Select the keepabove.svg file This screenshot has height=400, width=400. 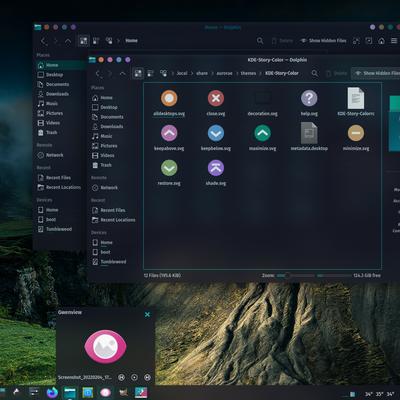169,138
